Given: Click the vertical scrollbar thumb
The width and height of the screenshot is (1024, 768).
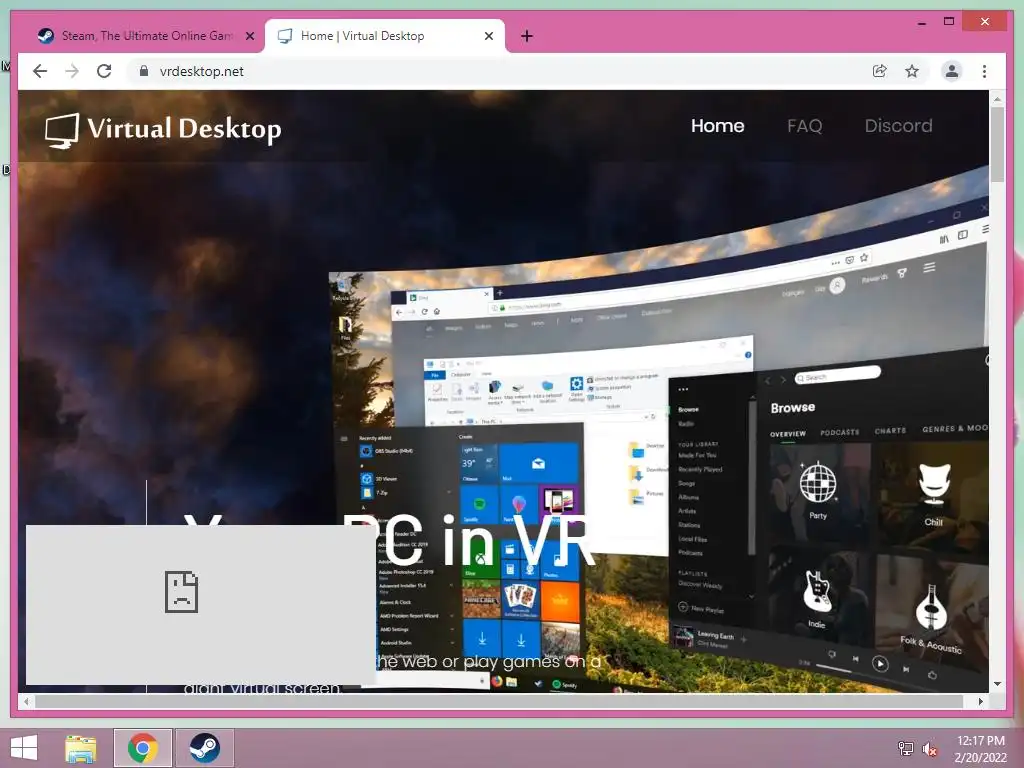Looking at the screenshot, I should pyautogui.click(x=997, y=145).
